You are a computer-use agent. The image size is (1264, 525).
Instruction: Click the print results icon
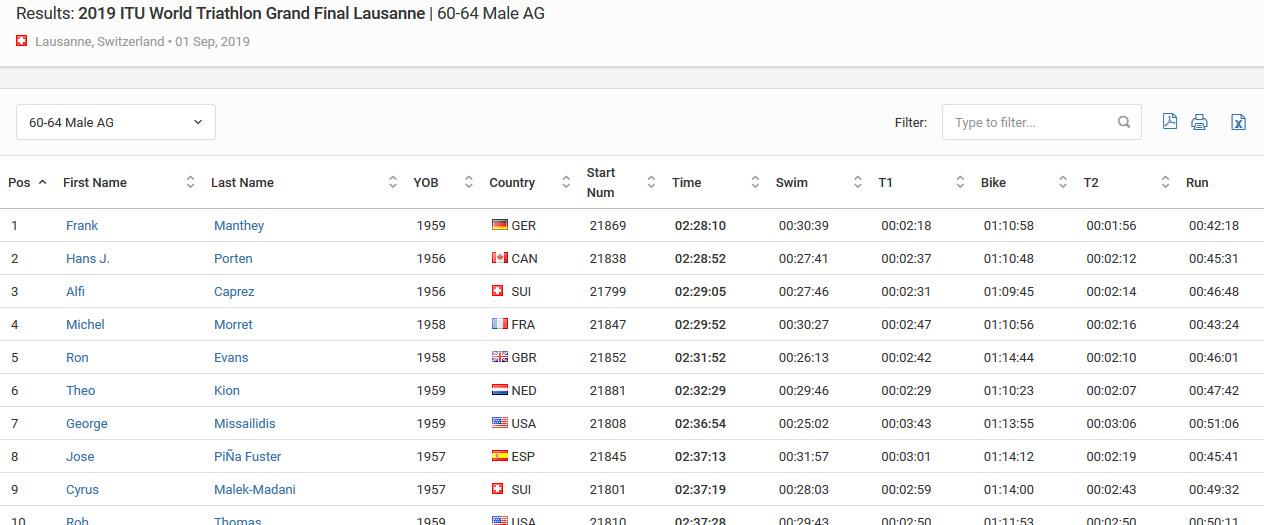[x=1199, y=122]
